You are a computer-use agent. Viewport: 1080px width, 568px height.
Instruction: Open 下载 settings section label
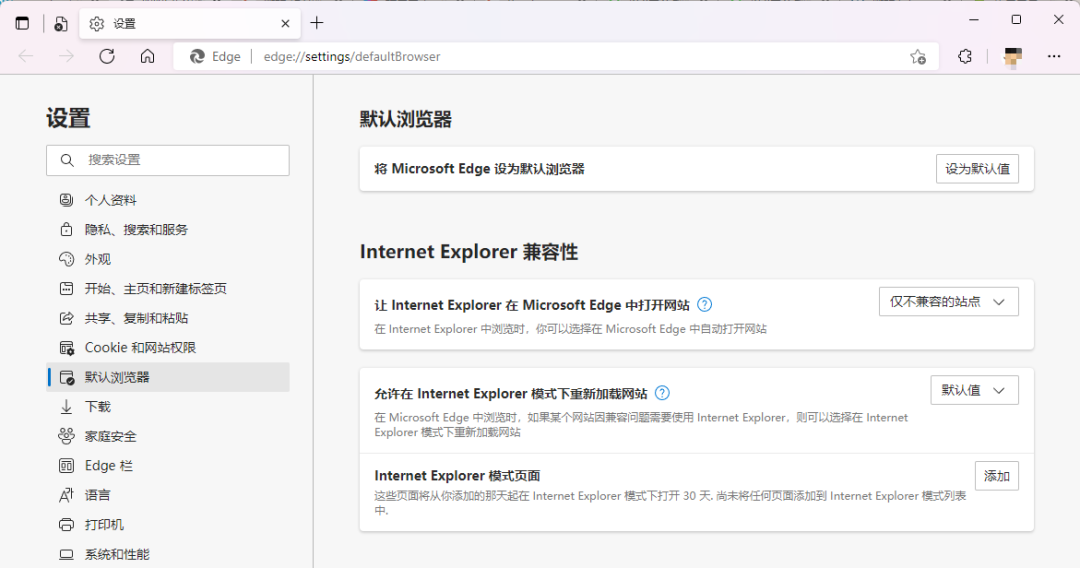tap(98, 407)
